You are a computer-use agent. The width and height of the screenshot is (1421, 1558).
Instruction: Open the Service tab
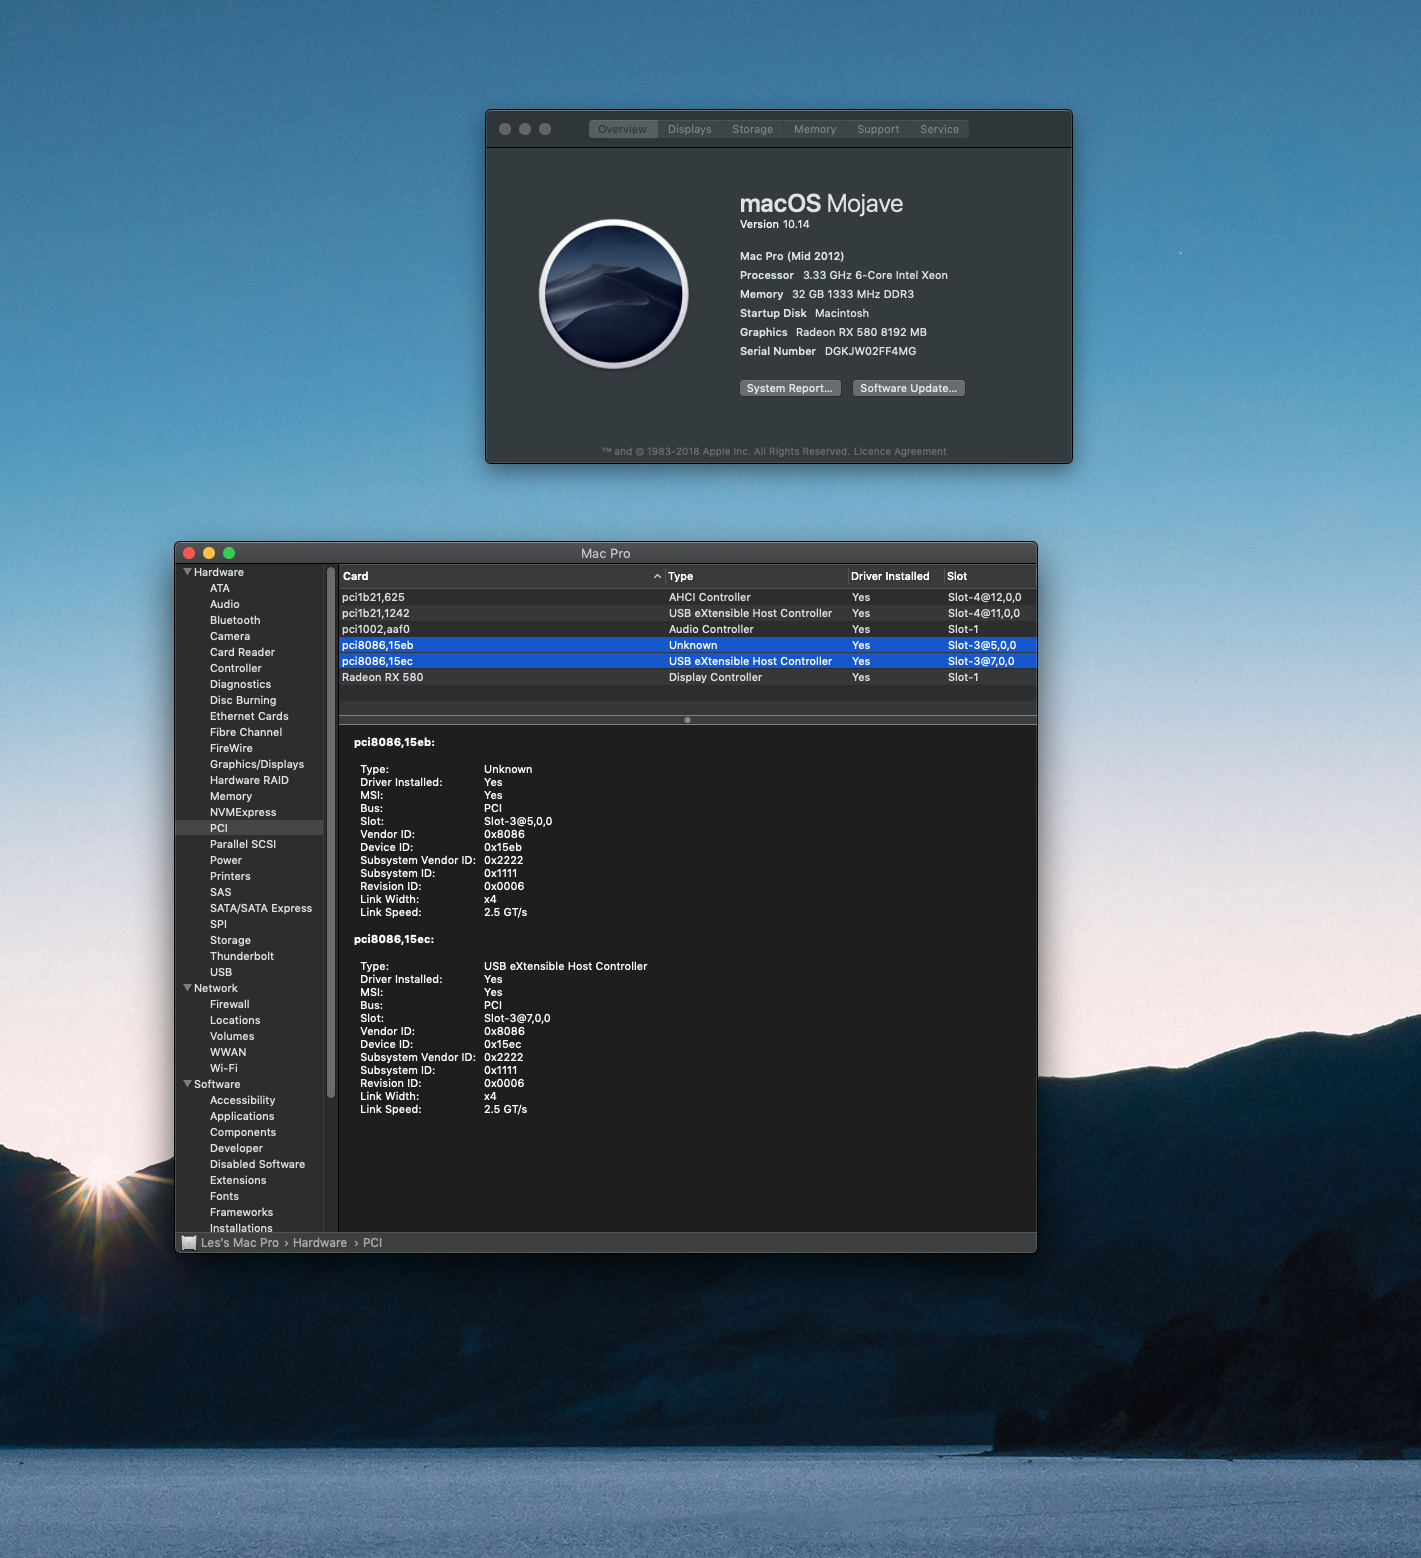(x=940, y=129)
